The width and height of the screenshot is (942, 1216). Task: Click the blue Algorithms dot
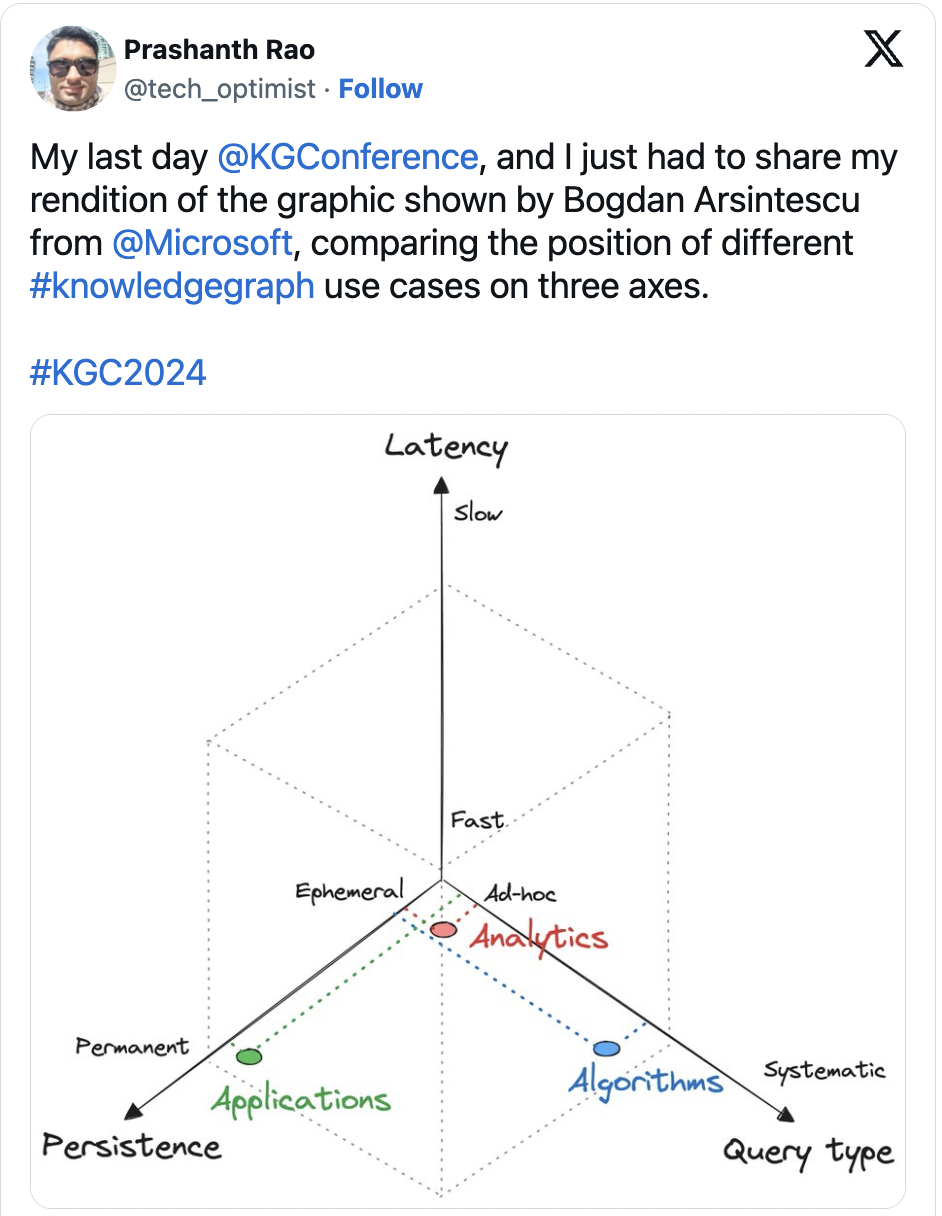[606, 1049]
